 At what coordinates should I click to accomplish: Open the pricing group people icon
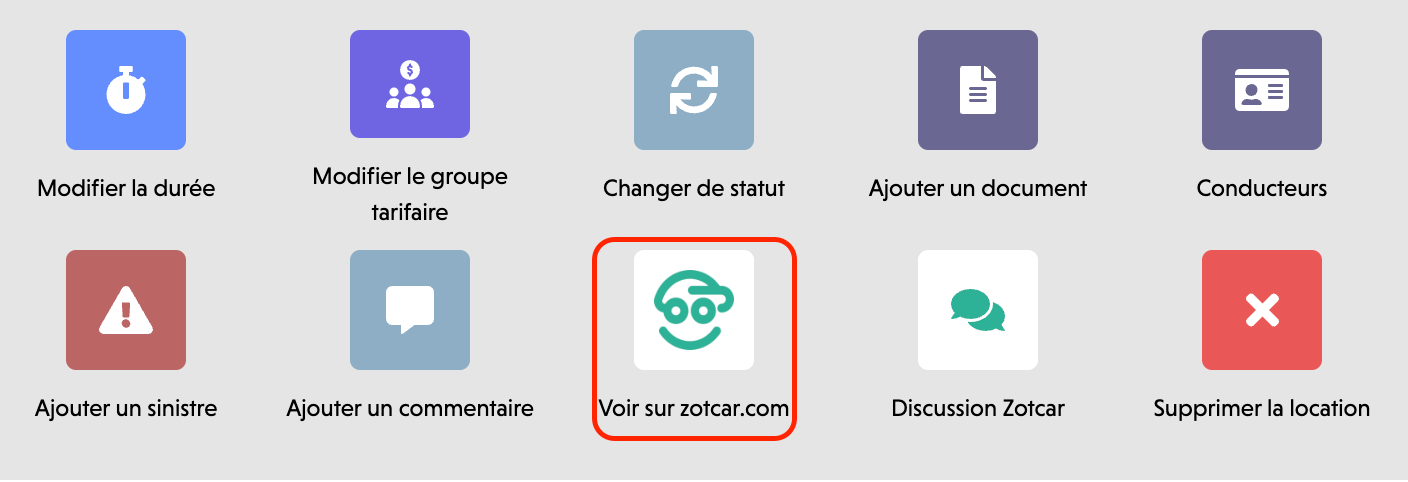click(410, 90)
